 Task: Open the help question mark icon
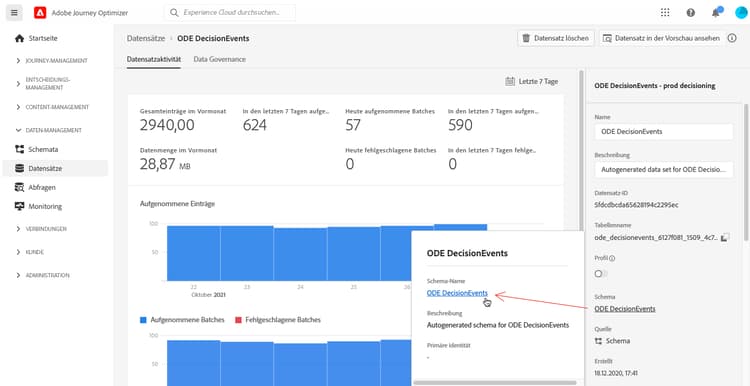[x=691, y=13]
